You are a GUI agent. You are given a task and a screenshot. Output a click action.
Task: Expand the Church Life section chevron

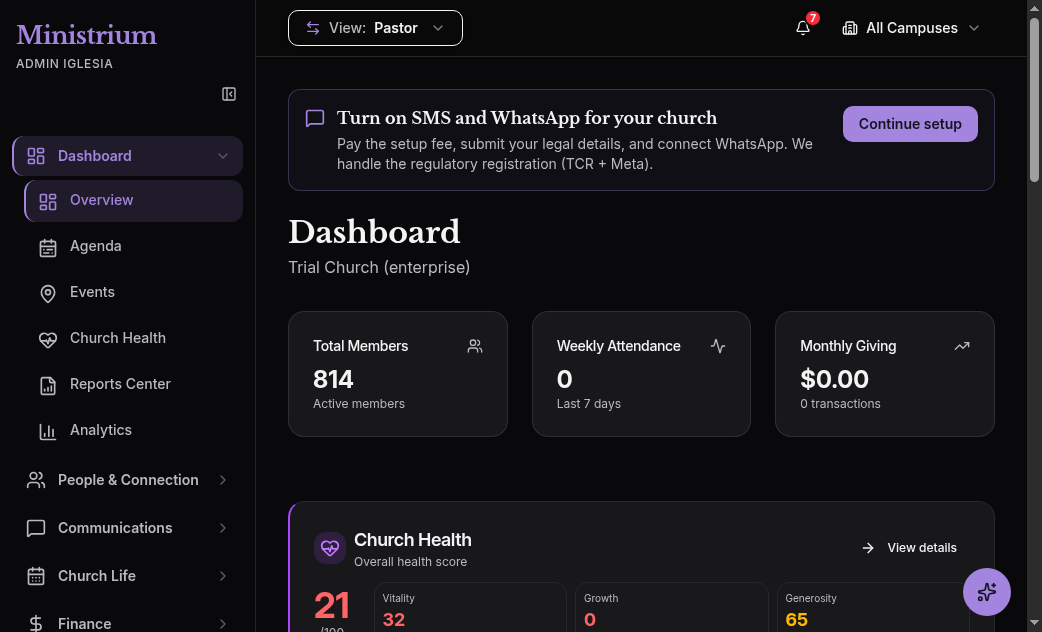tap(223, 576)
